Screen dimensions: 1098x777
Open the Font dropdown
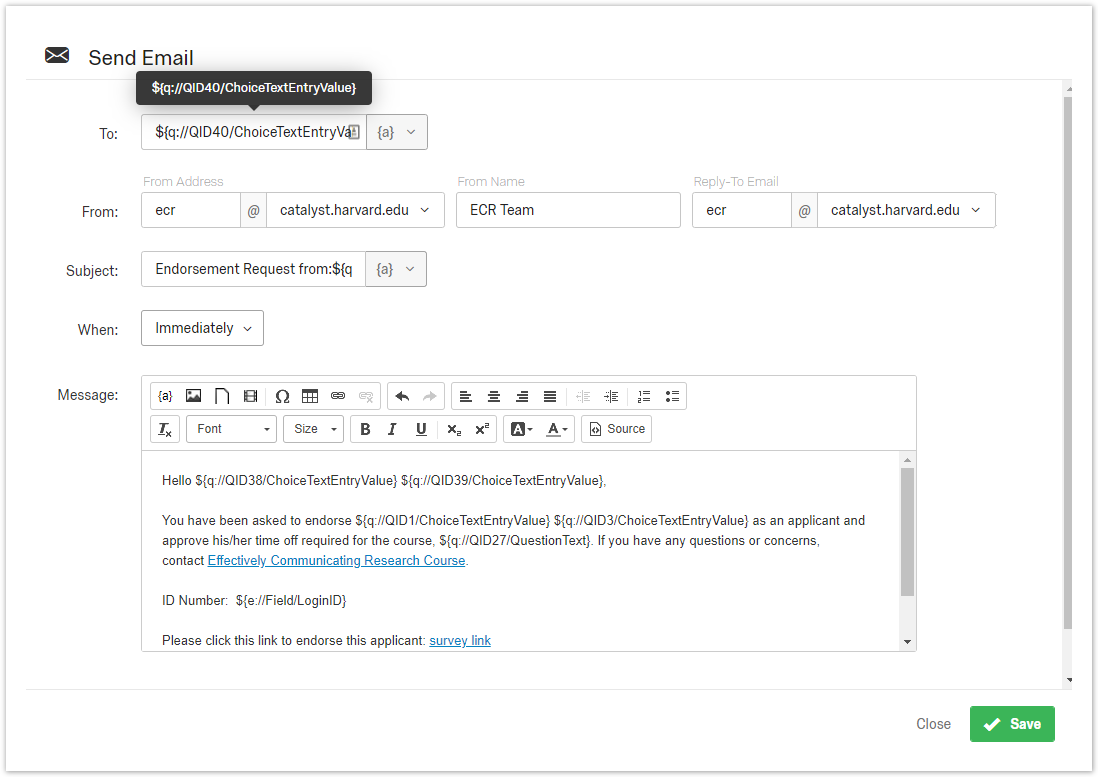point(231,429)
